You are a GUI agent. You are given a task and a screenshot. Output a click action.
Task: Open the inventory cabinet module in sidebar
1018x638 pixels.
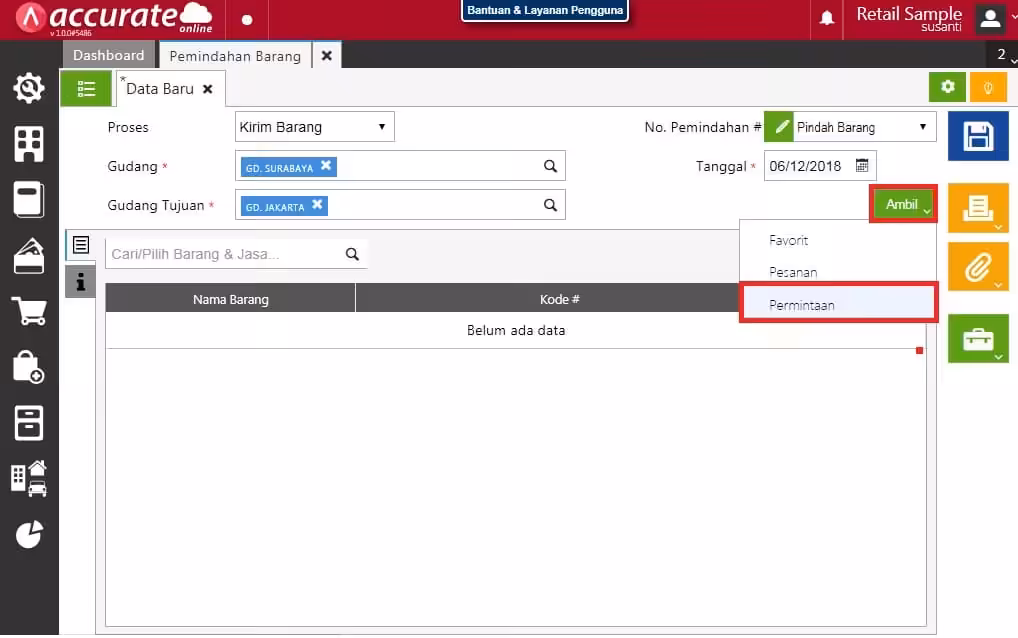29,423
